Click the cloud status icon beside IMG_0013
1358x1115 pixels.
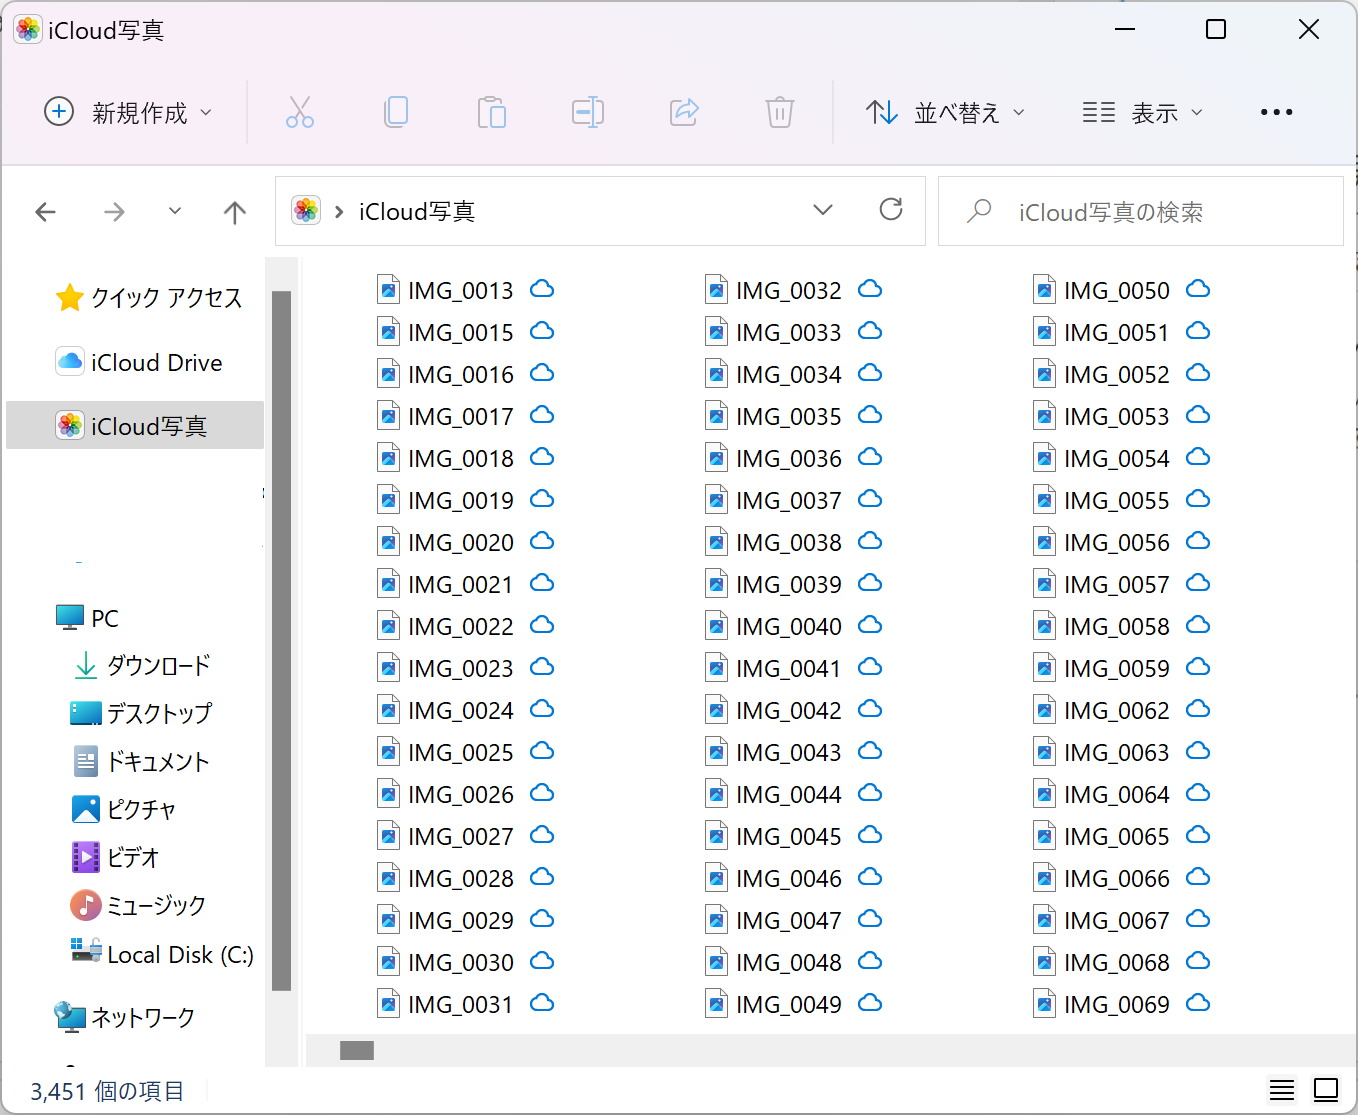pos(542,289)
